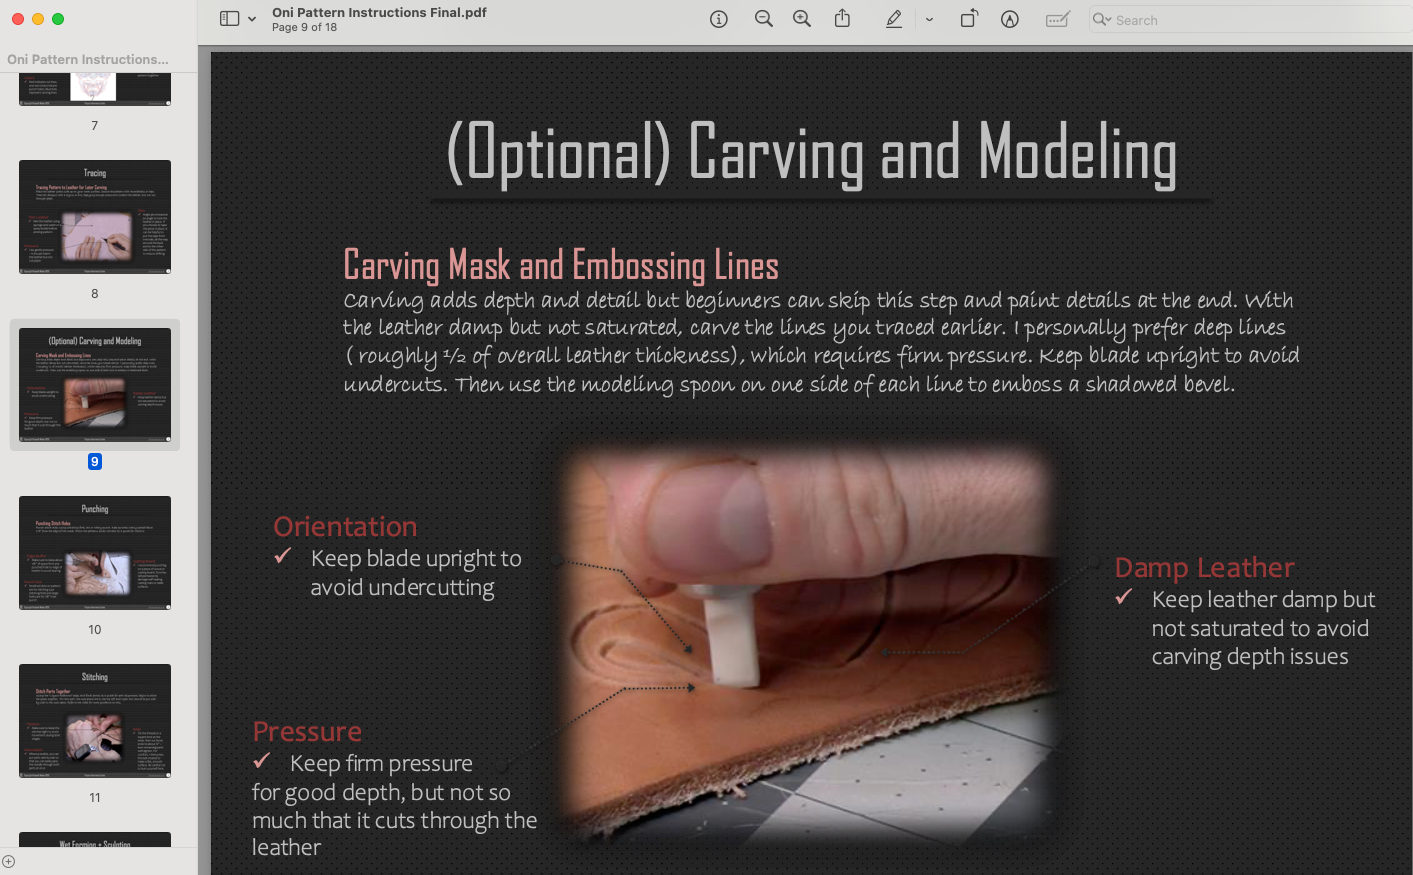Select the page 10 Punching thumbnail
This screenshot has width=1413, height=875.
click(x=95, y=553)
